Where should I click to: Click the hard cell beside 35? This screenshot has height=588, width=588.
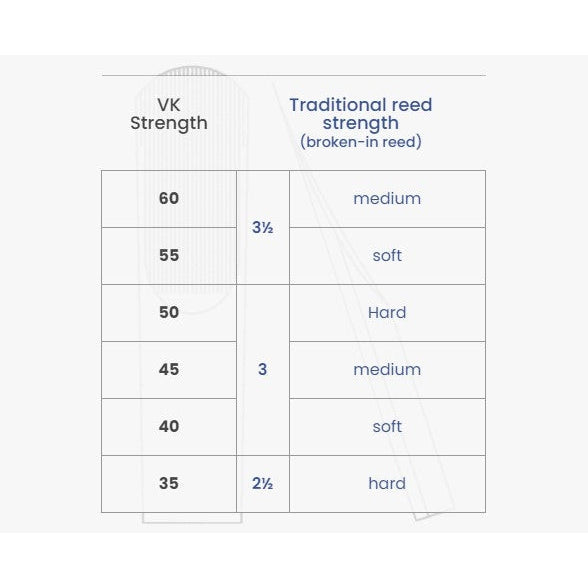click(x=387, y=484)
